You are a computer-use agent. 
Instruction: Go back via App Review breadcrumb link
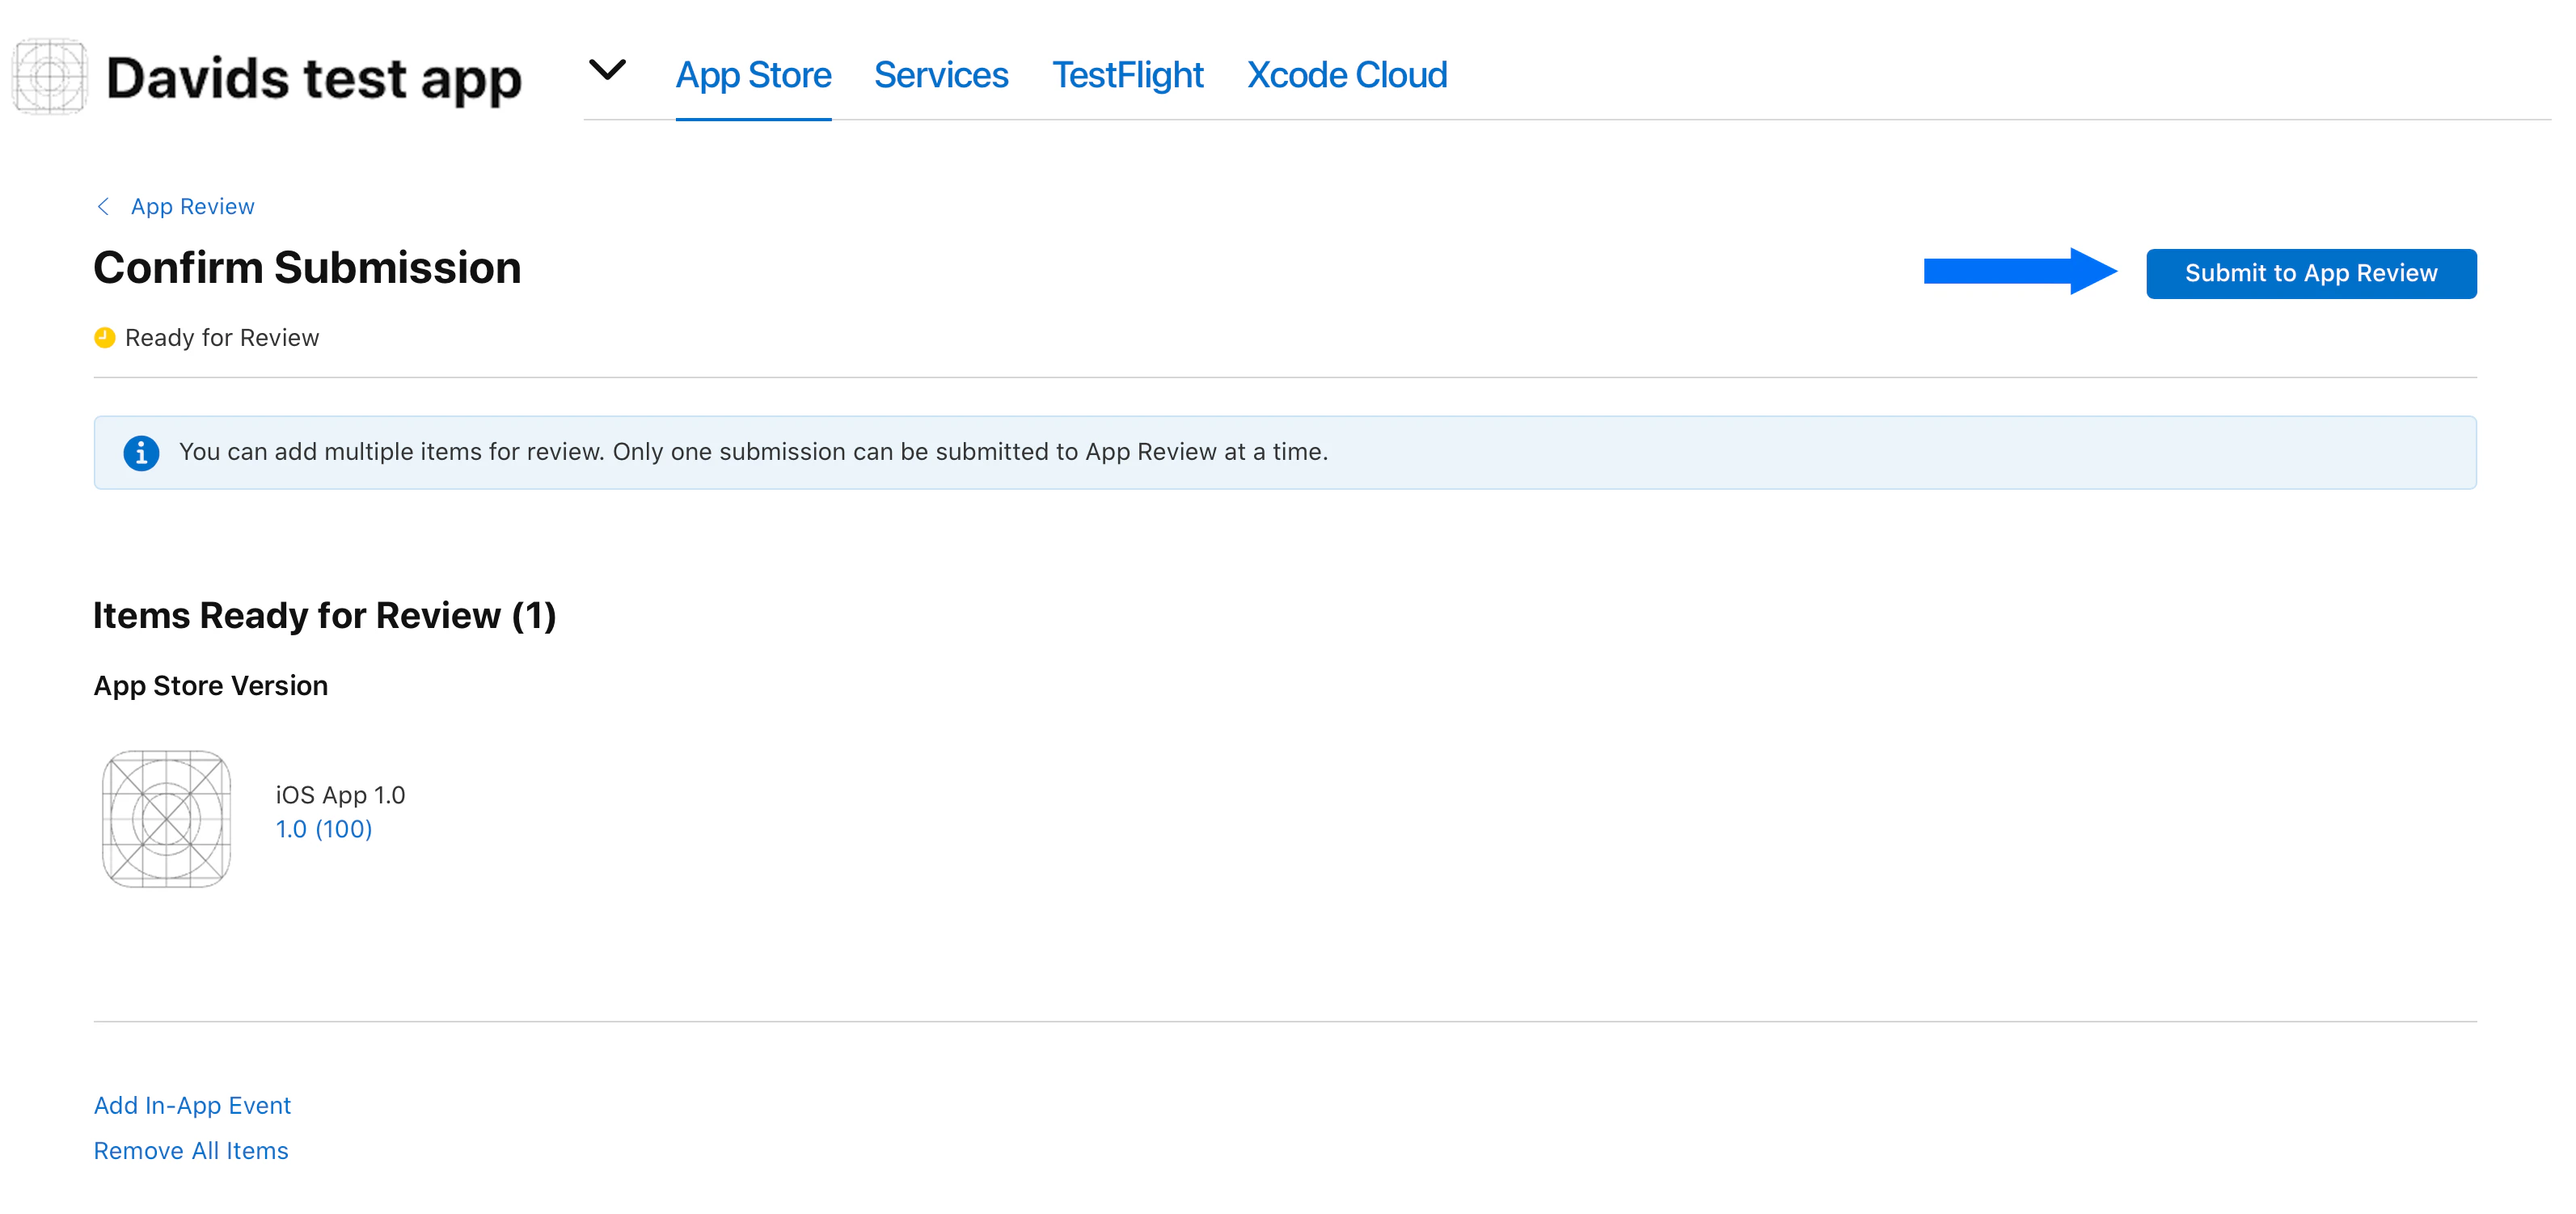click(x=192, y=206)
